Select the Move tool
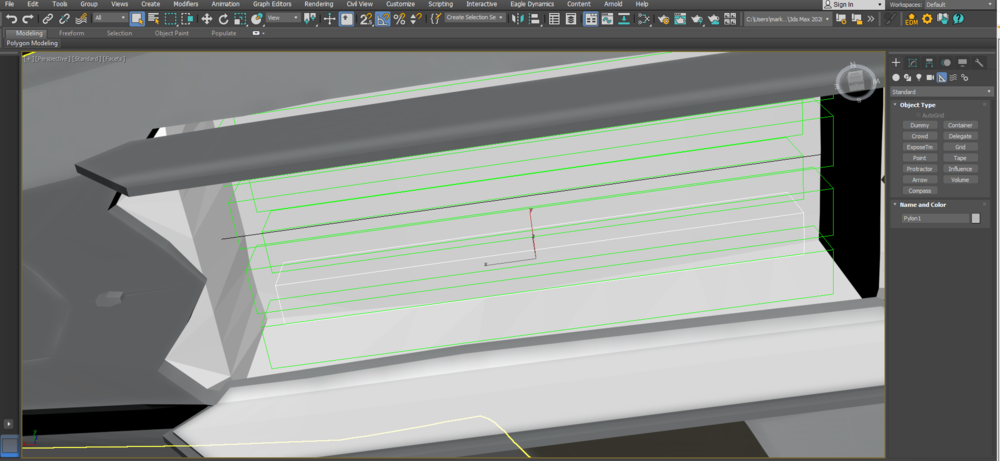Viewport: 1000px width, 461px height. 207,18
